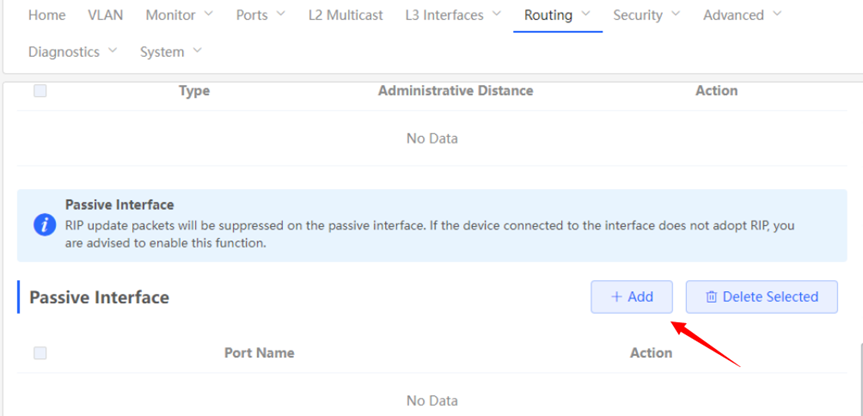863x416 pixels.
Task: Expand the System menu
Action: tap(196, 51)
